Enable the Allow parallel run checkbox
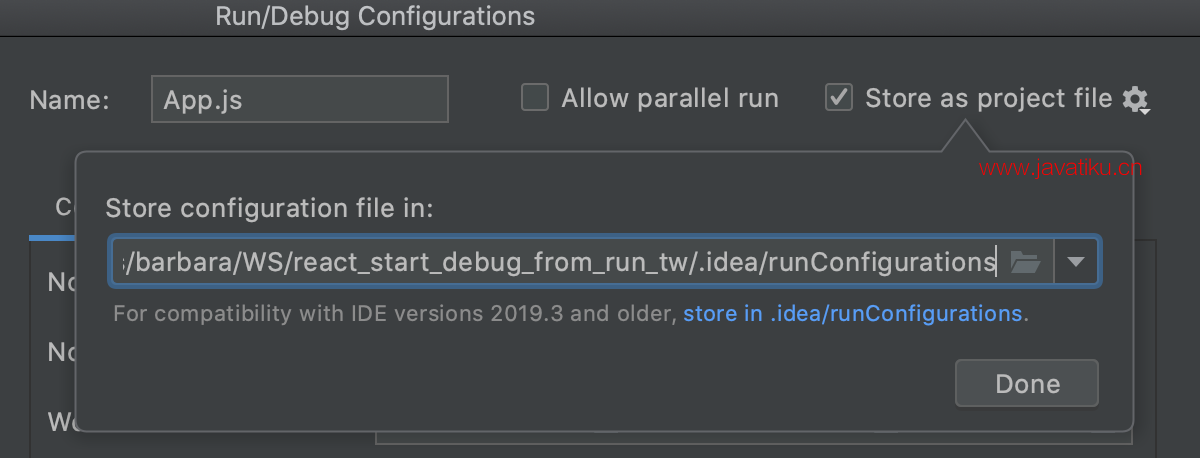This screenshot has height=458, width=1200. (536, 98)
